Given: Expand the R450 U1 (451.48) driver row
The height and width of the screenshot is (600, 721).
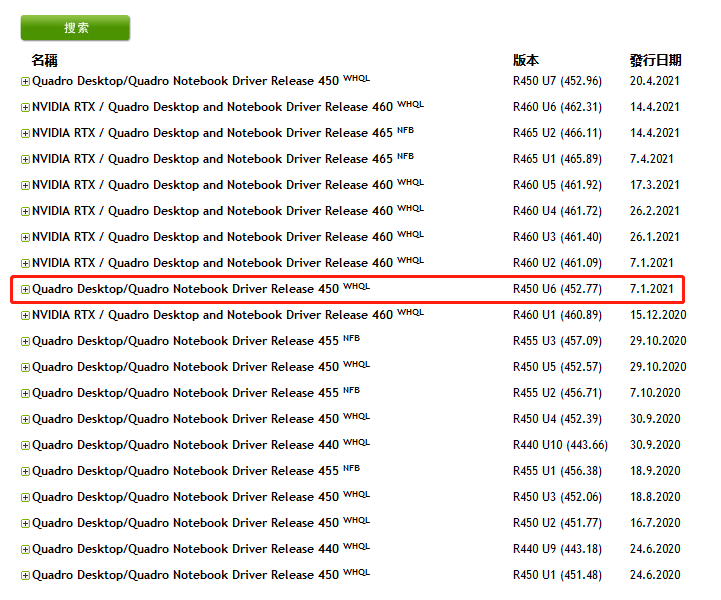Looking at the screenshot, I should pos(25,575).
